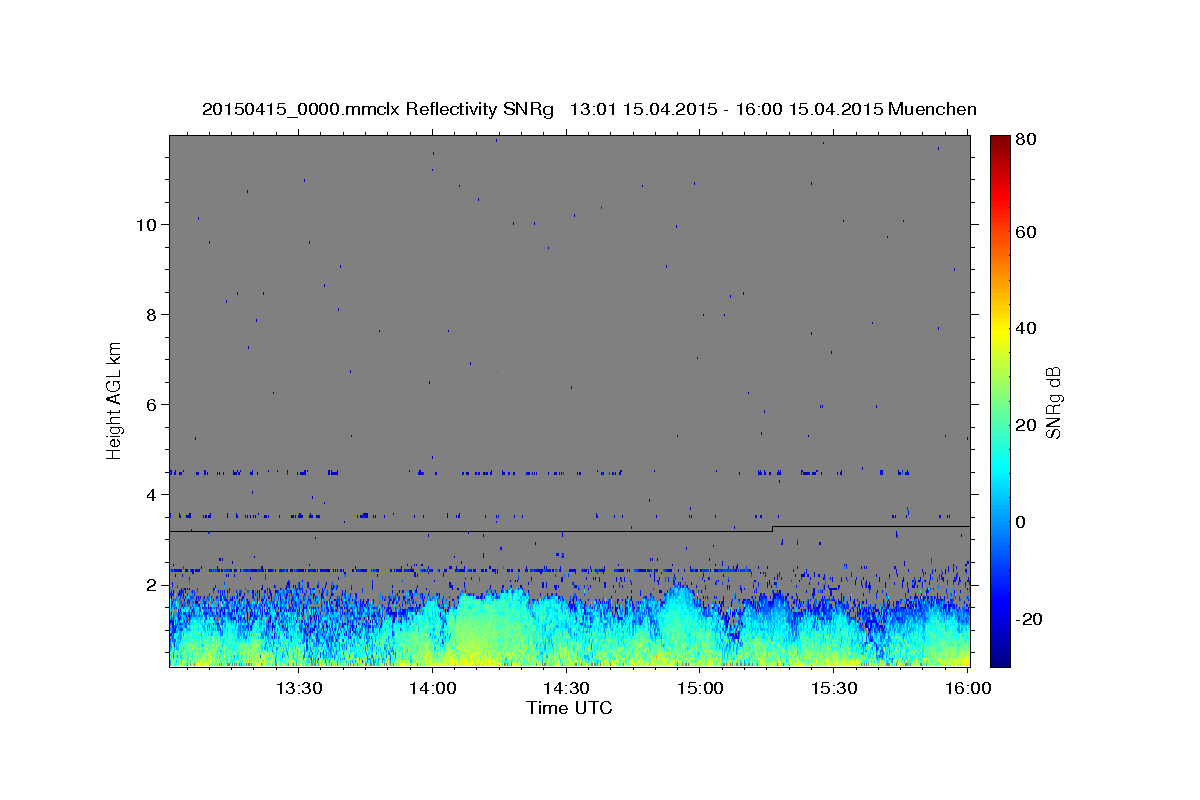The height and width of the screenshot is (800, 1200).
Task: Click the 14:00 time axis label
Action: (x=433, y=688)
